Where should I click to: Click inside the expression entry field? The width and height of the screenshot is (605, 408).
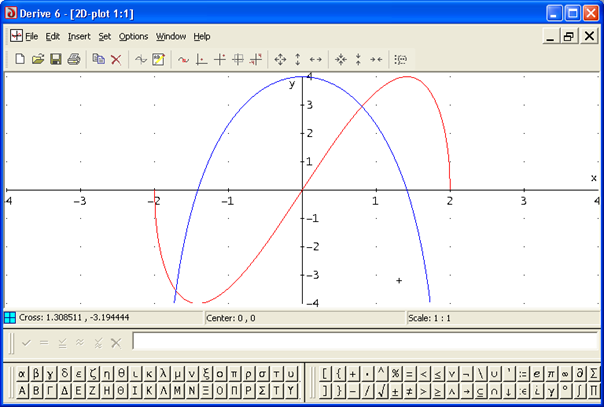tap(360, 342)
